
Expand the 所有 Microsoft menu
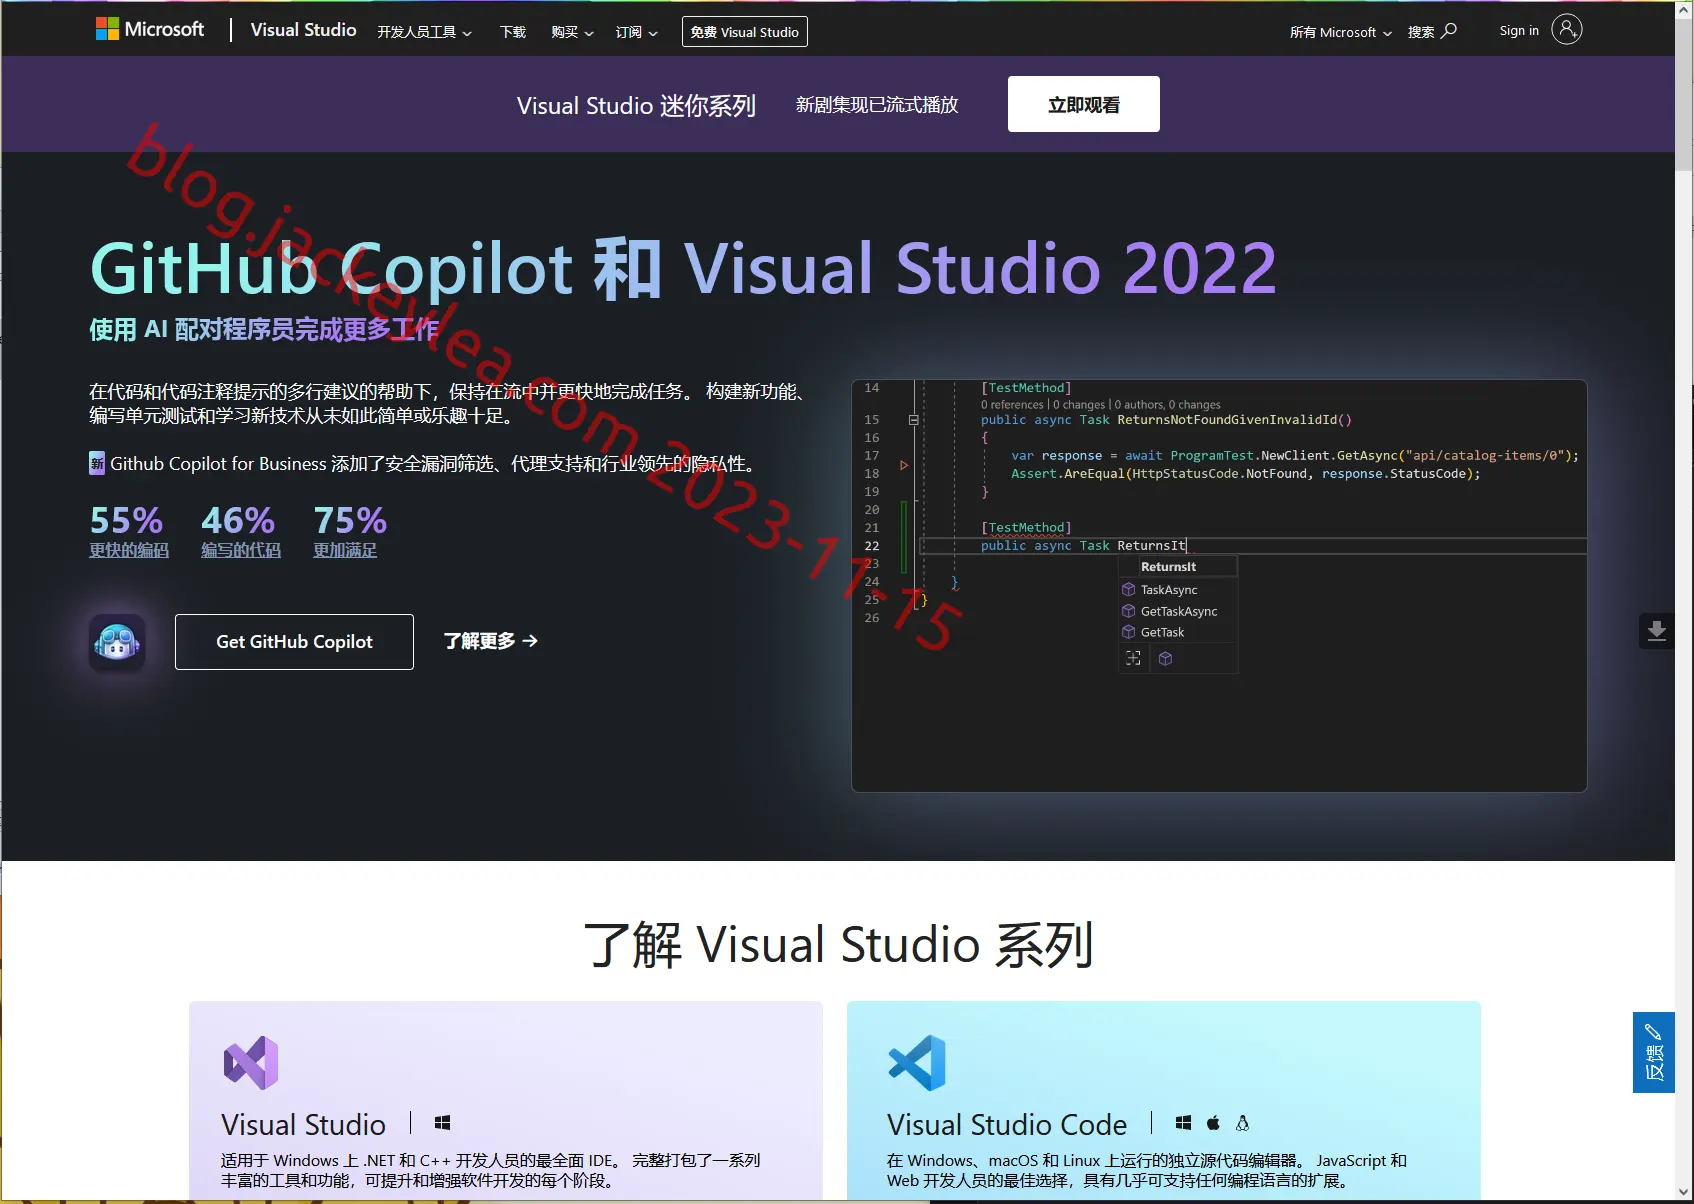(1340, 32)
